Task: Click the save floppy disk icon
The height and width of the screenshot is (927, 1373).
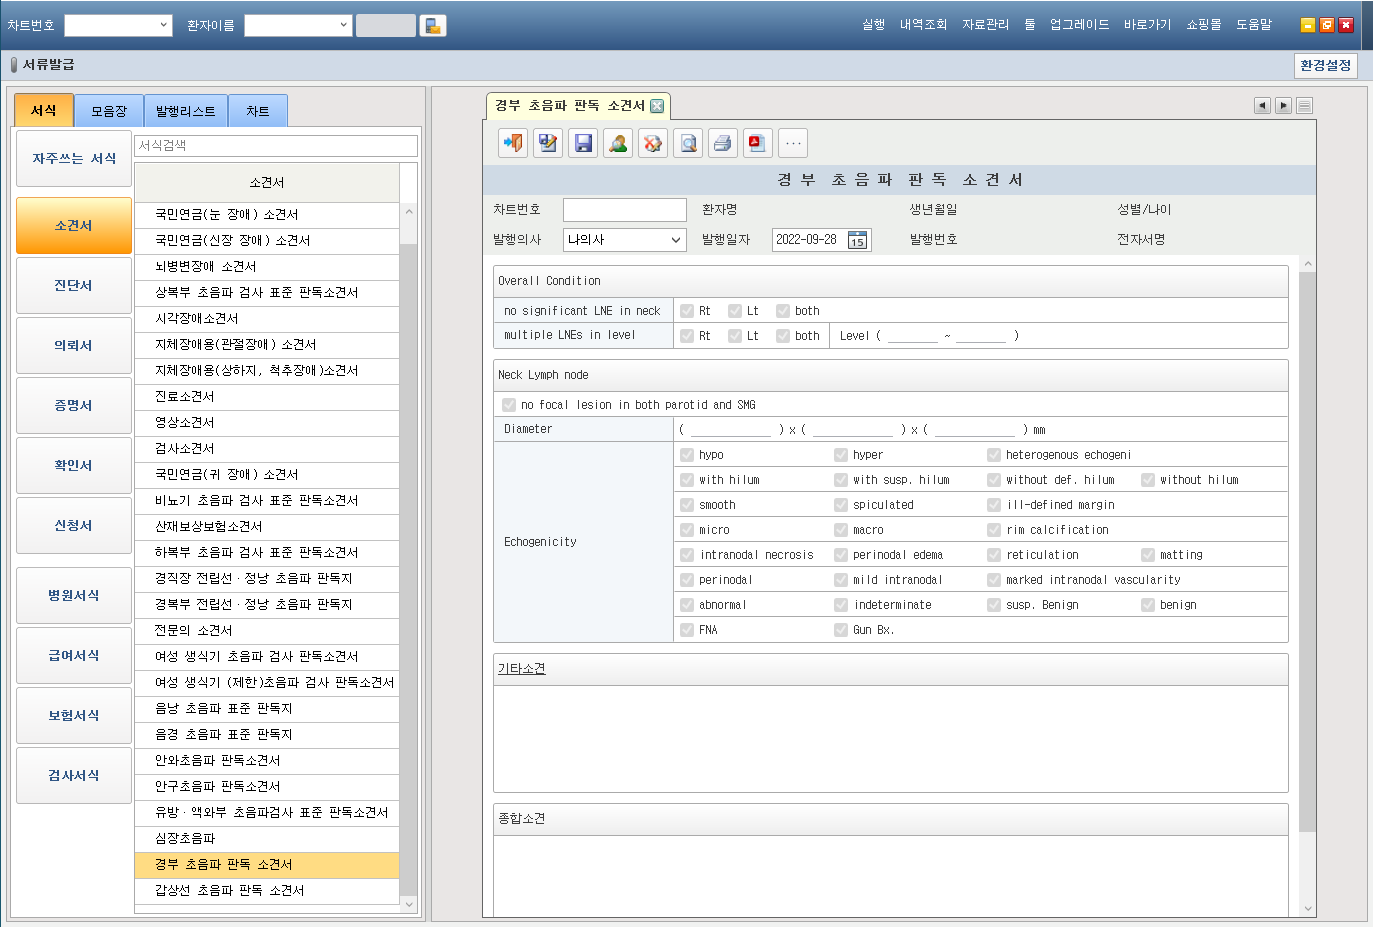Action: tap(583, 143)
